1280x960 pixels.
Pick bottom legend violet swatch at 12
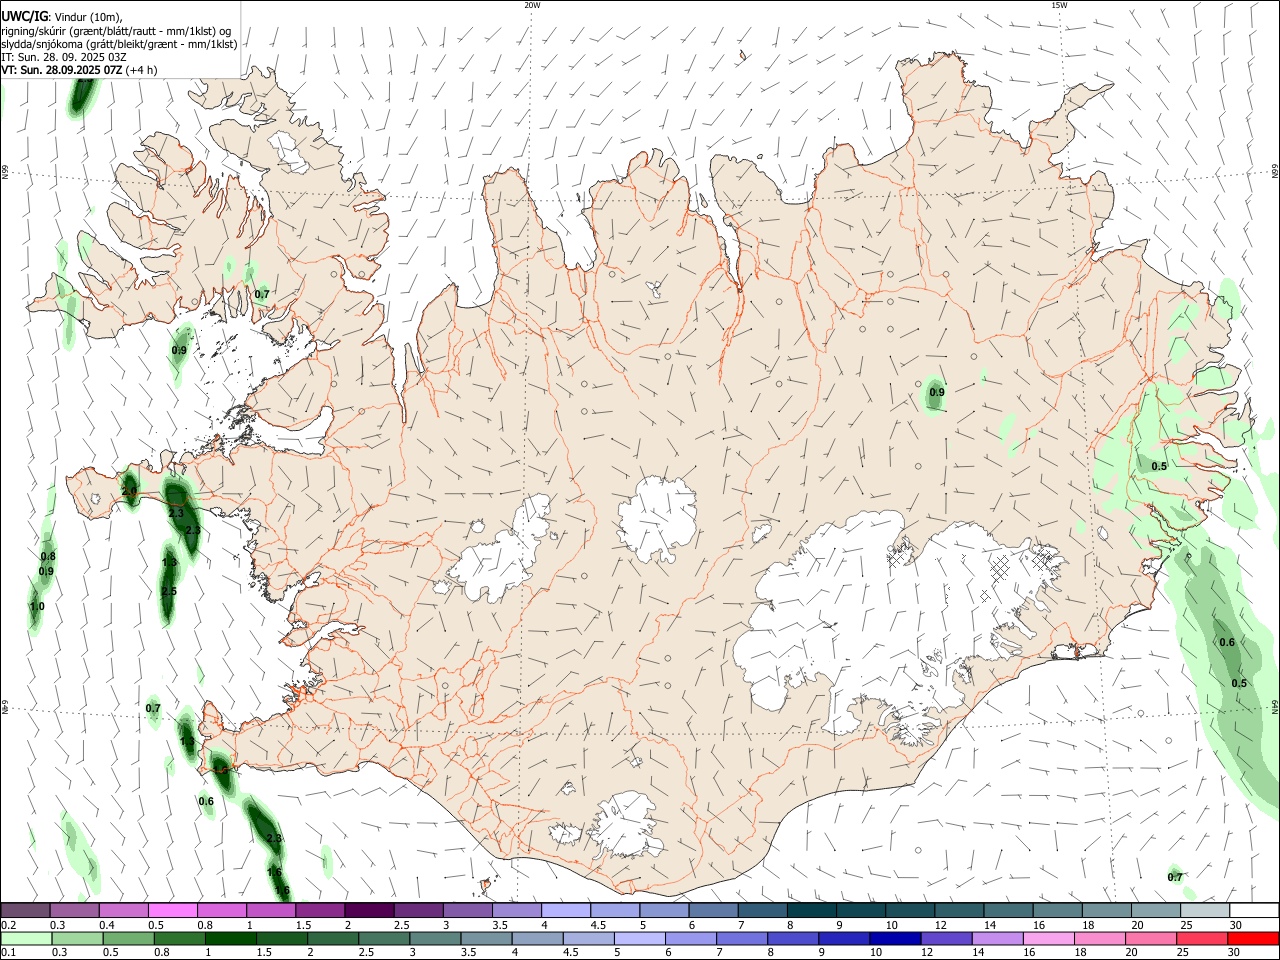click(946, 938)
